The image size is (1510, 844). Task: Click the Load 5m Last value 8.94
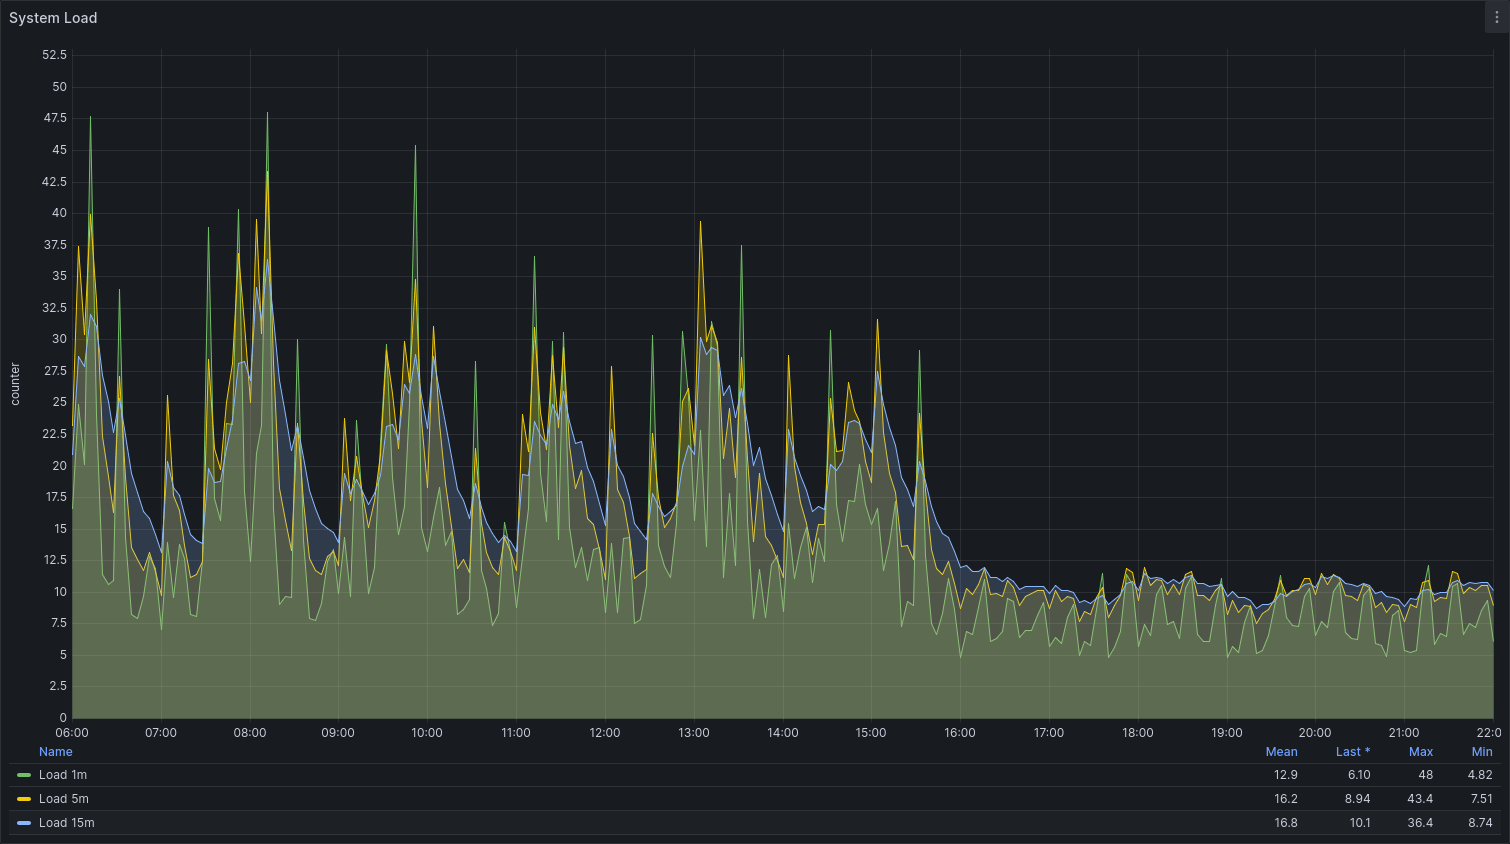tap(1358, 799)
